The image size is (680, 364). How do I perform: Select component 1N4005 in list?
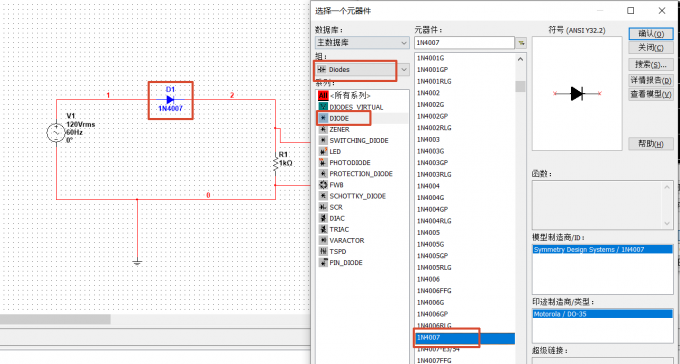tap(428, 233)
